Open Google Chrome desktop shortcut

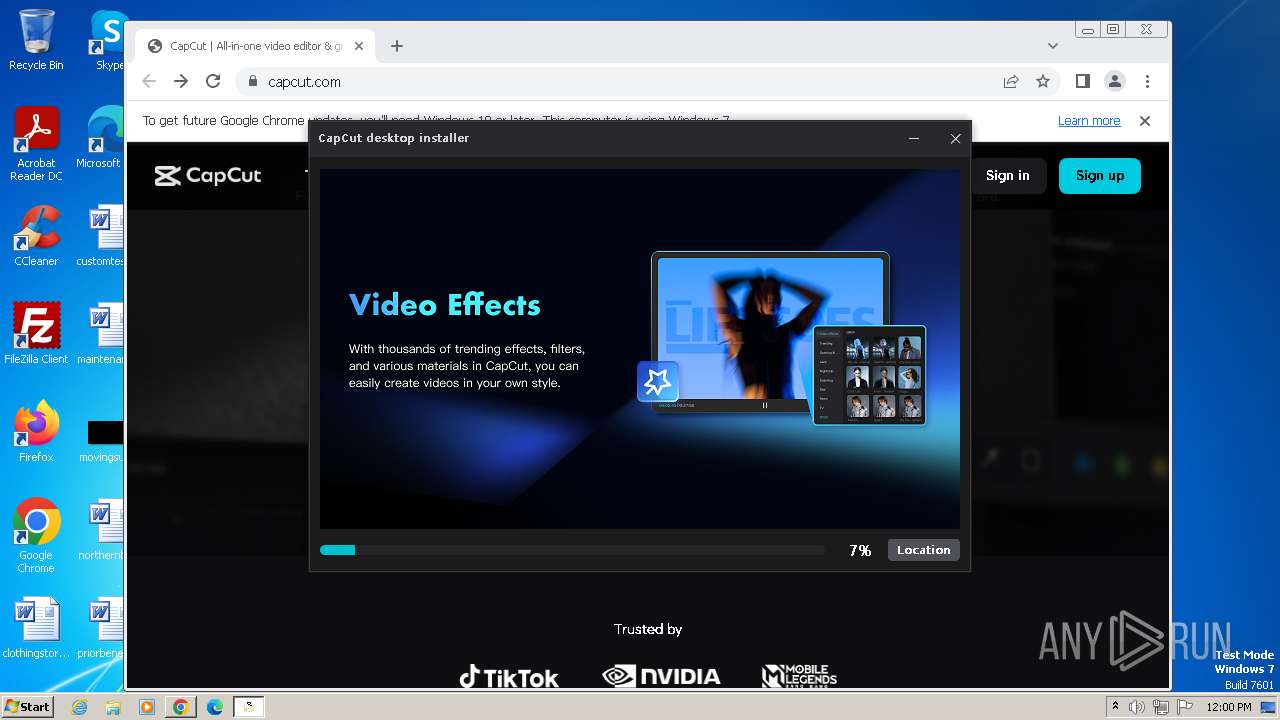tap(36, 536)
